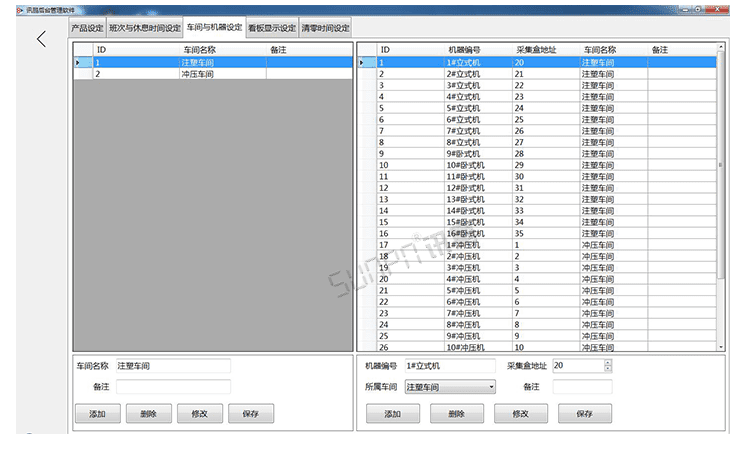
Task: Focus the 车间名称 input field
Action: [172, 366]
